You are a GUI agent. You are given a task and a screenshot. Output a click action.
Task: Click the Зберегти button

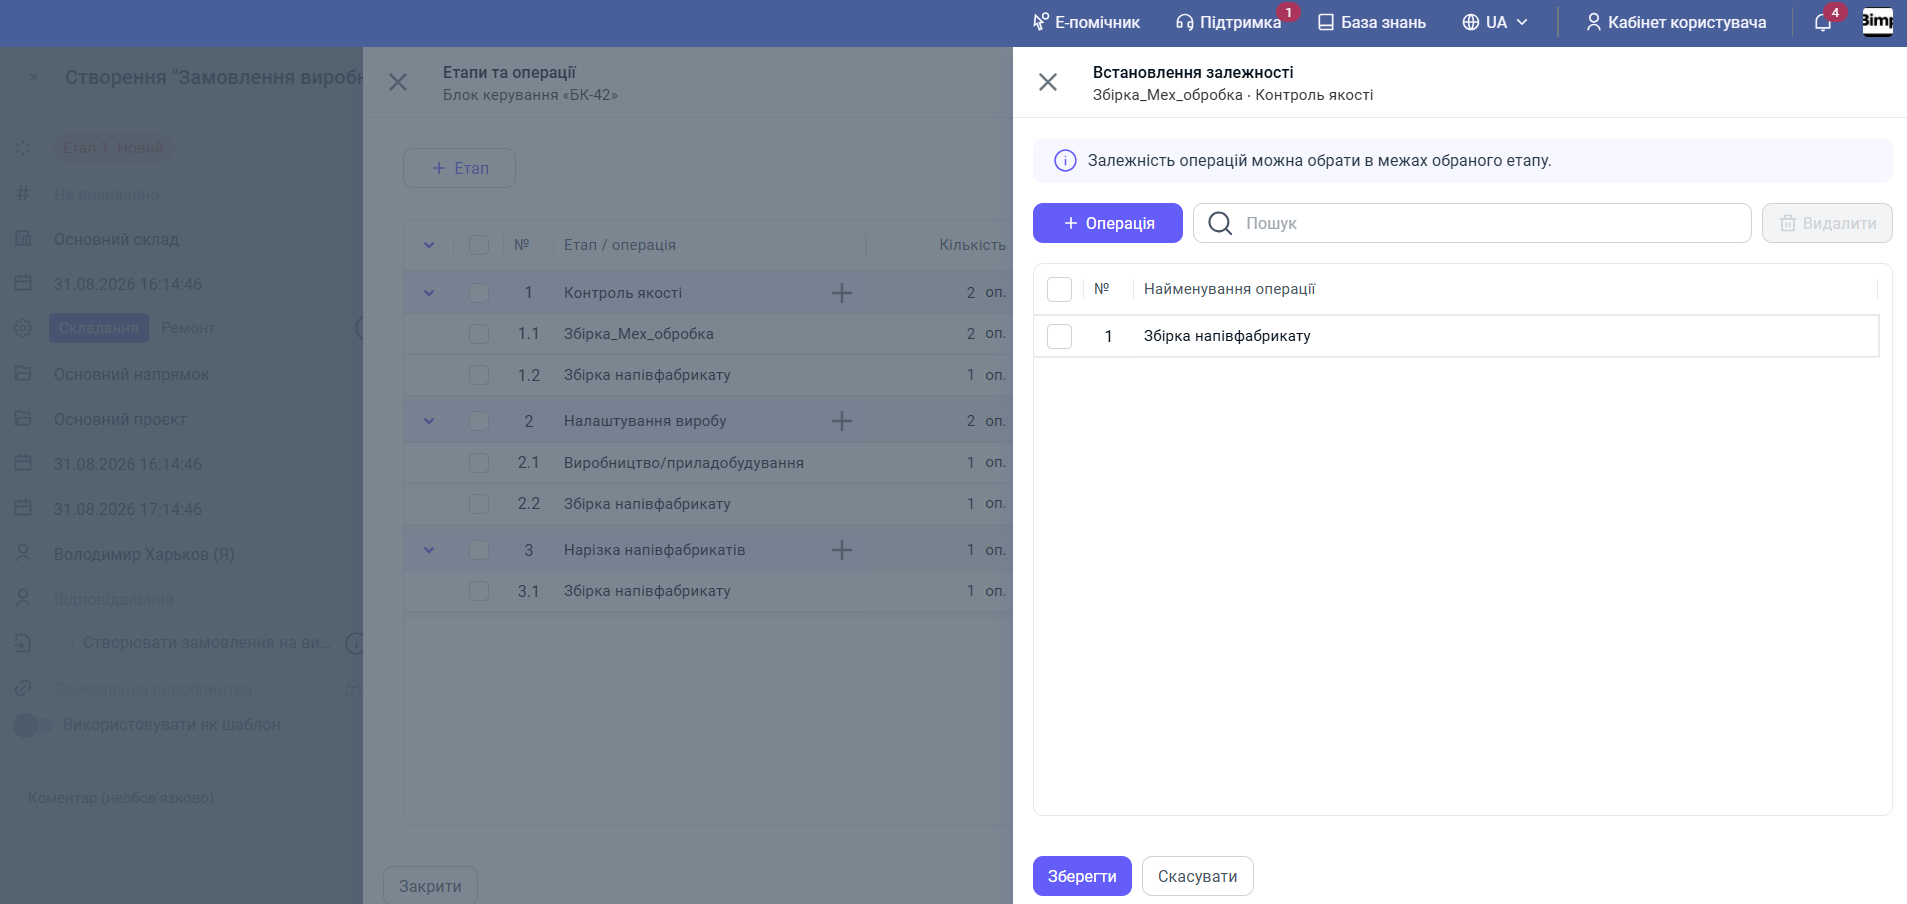point(1082,876)
